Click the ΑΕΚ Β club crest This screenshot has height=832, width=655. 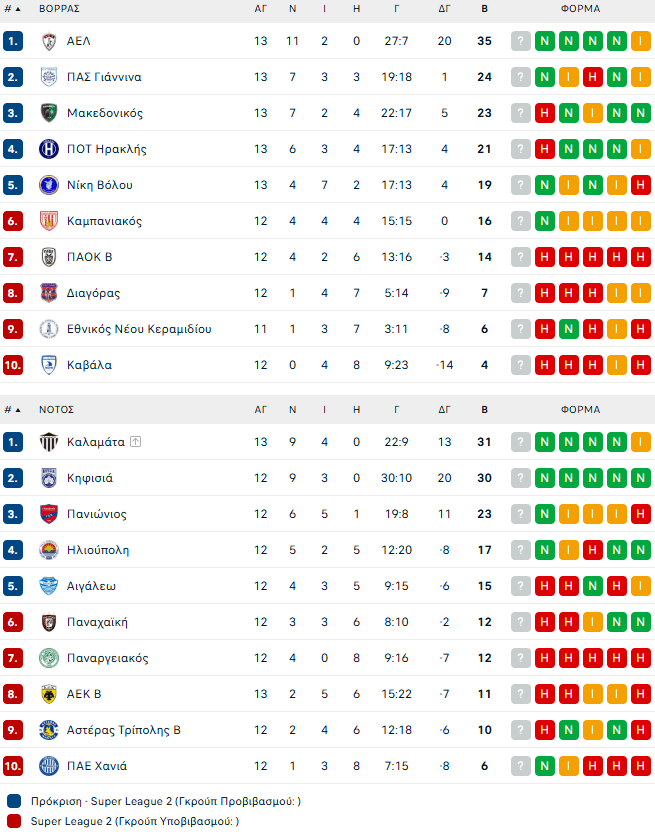coord(49,694)
